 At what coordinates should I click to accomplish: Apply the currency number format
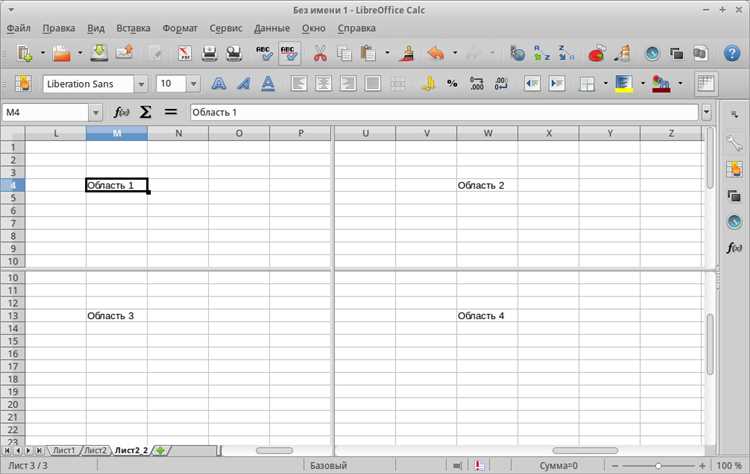[x=428, y=84]
